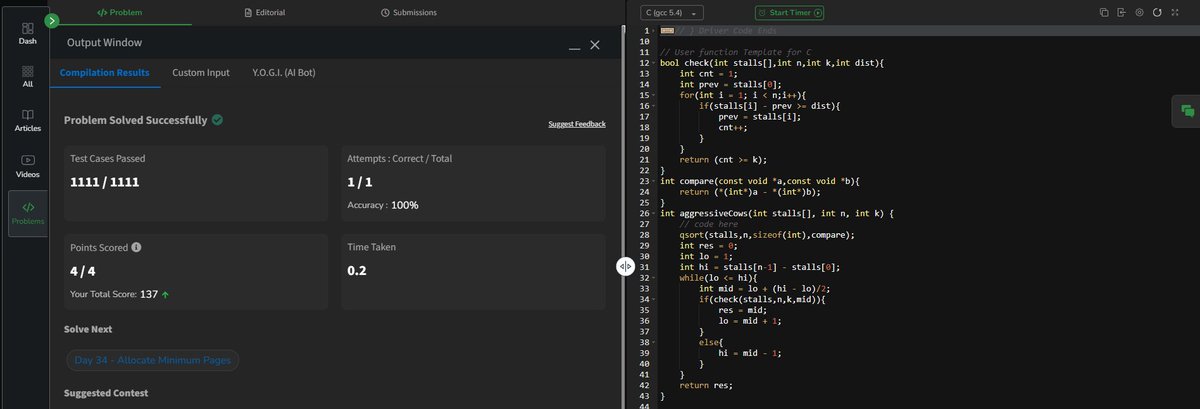Screen dimensions: 1200x409
Task: Collapse the driver code fold on line 1
Action: tap(654, 31)
